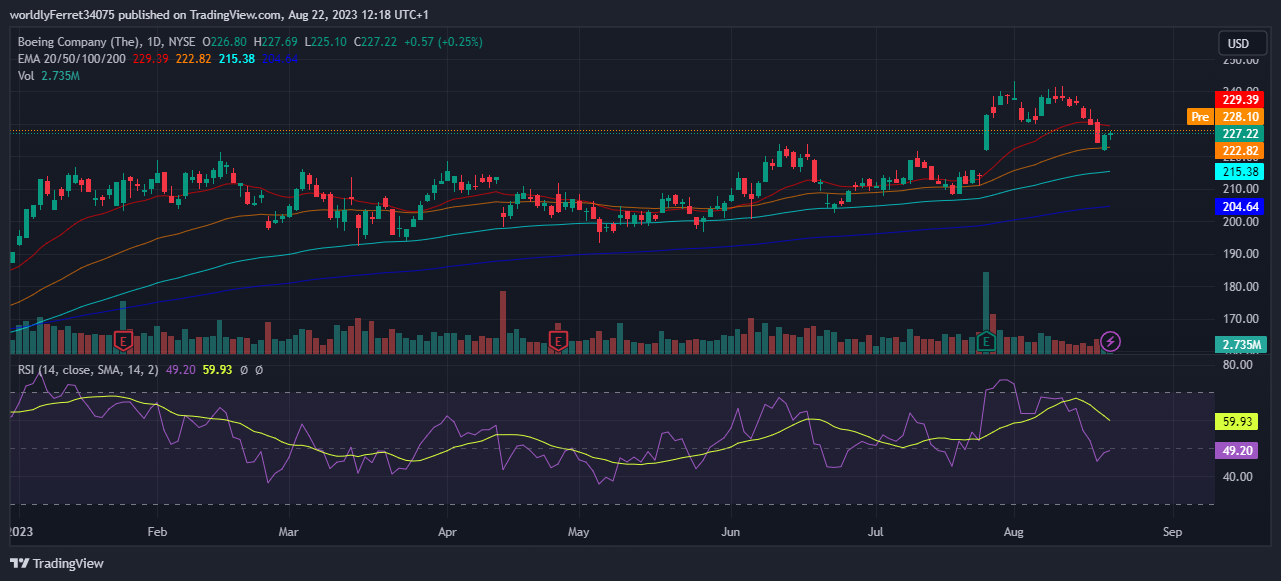Click the 210.00 price scale label

[1240, 189]
